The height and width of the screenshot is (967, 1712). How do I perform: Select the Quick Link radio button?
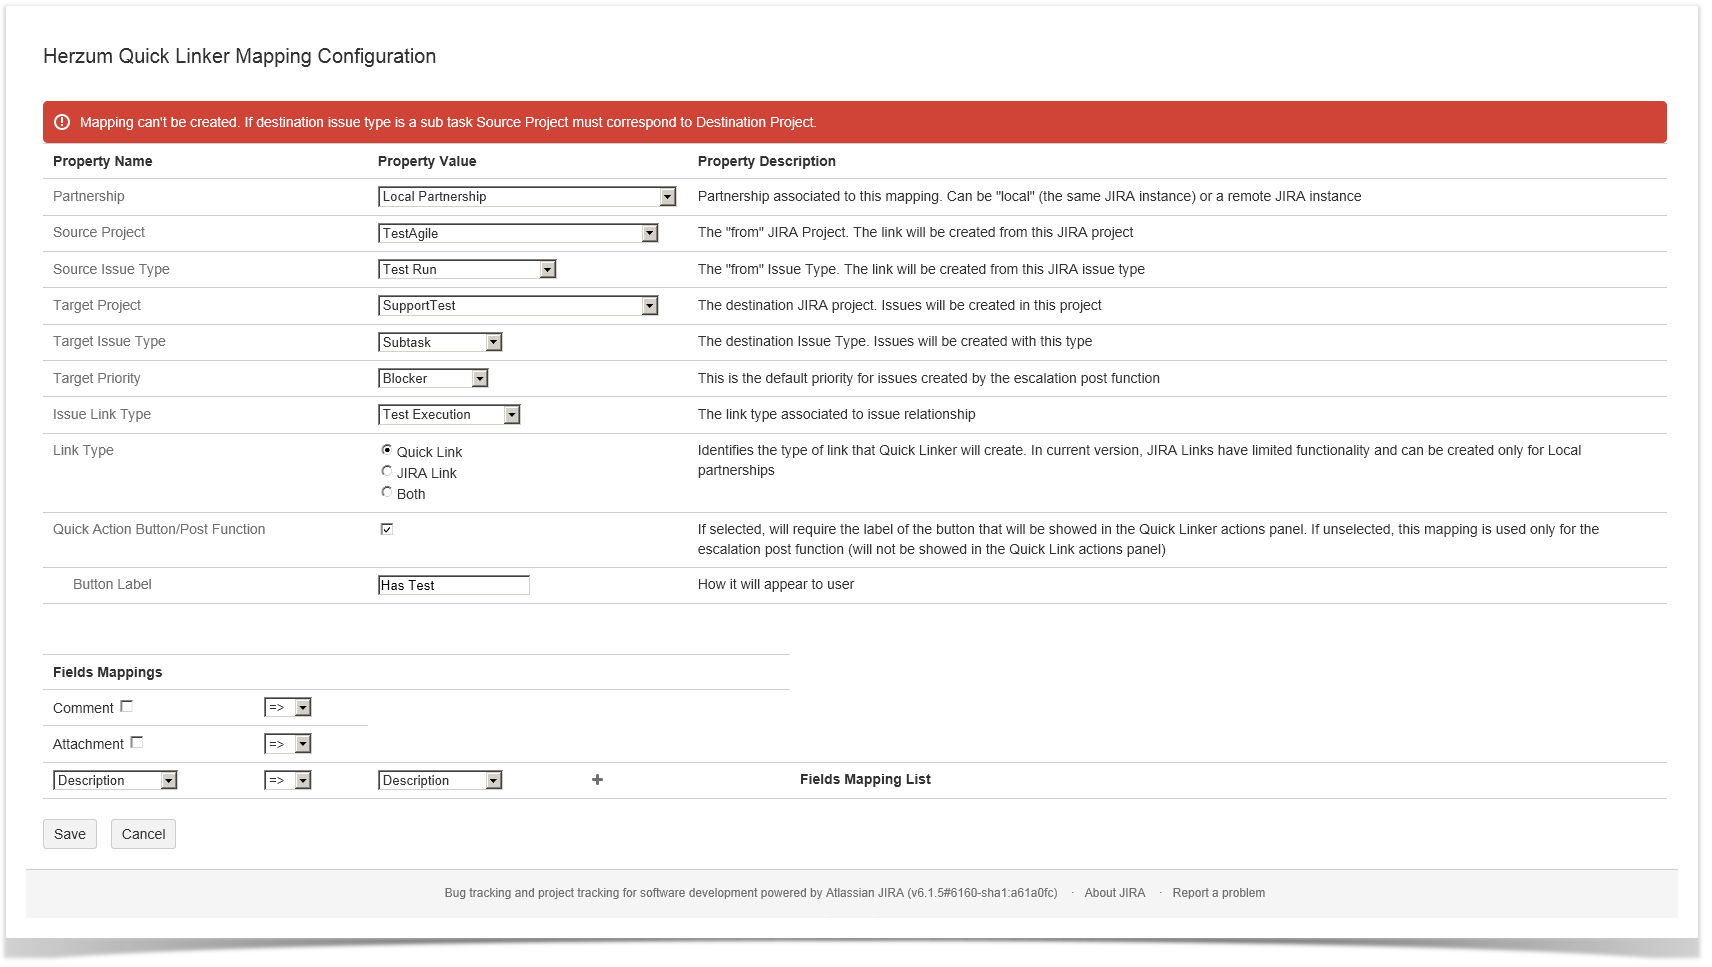pos(387,451)
